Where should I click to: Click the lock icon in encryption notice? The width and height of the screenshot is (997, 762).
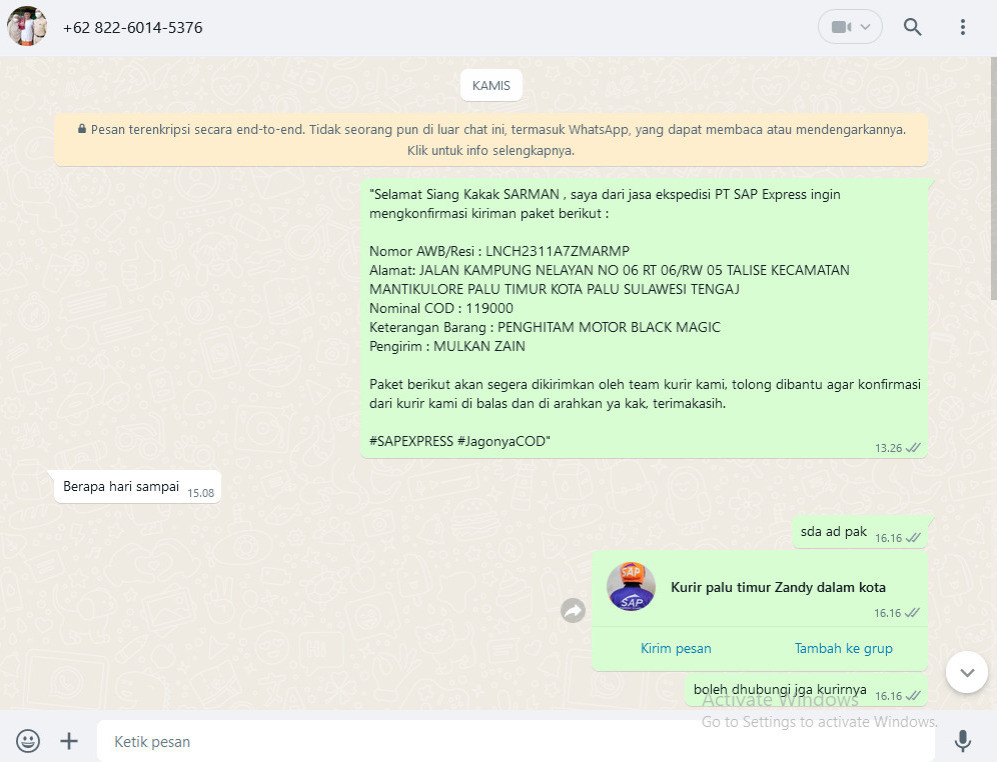(81, 129)
